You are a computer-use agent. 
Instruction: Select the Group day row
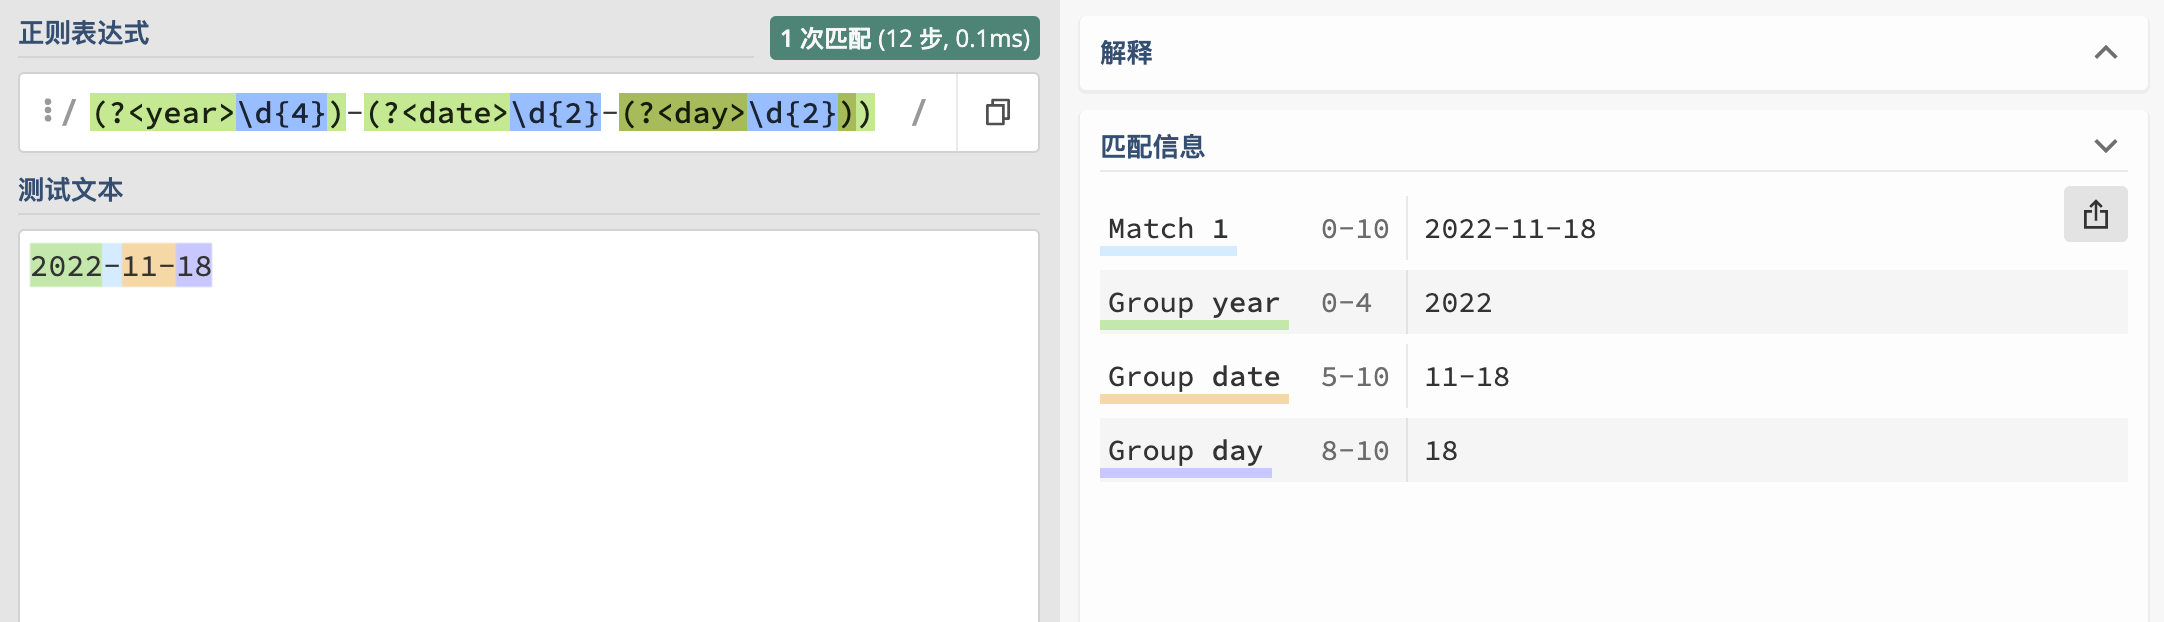coord(1613,451)
